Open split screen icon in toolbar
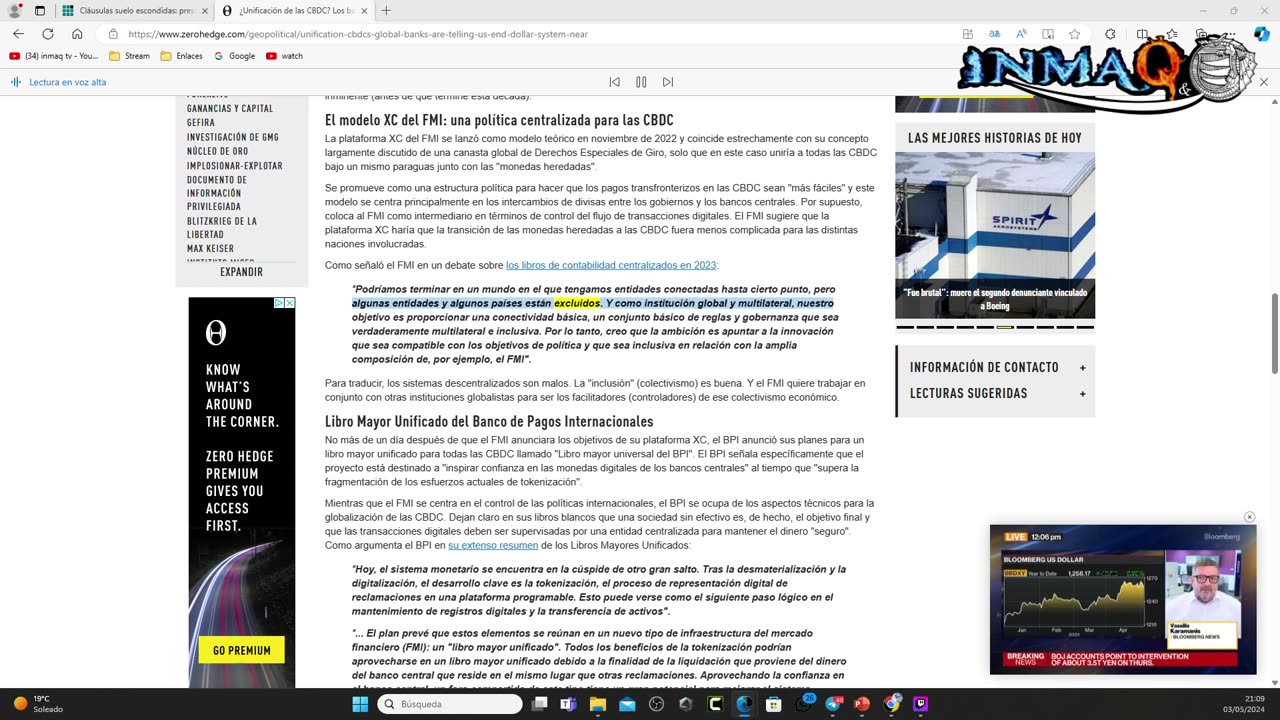This screenshot has height=720, width=1280. tap(1143, 34)
